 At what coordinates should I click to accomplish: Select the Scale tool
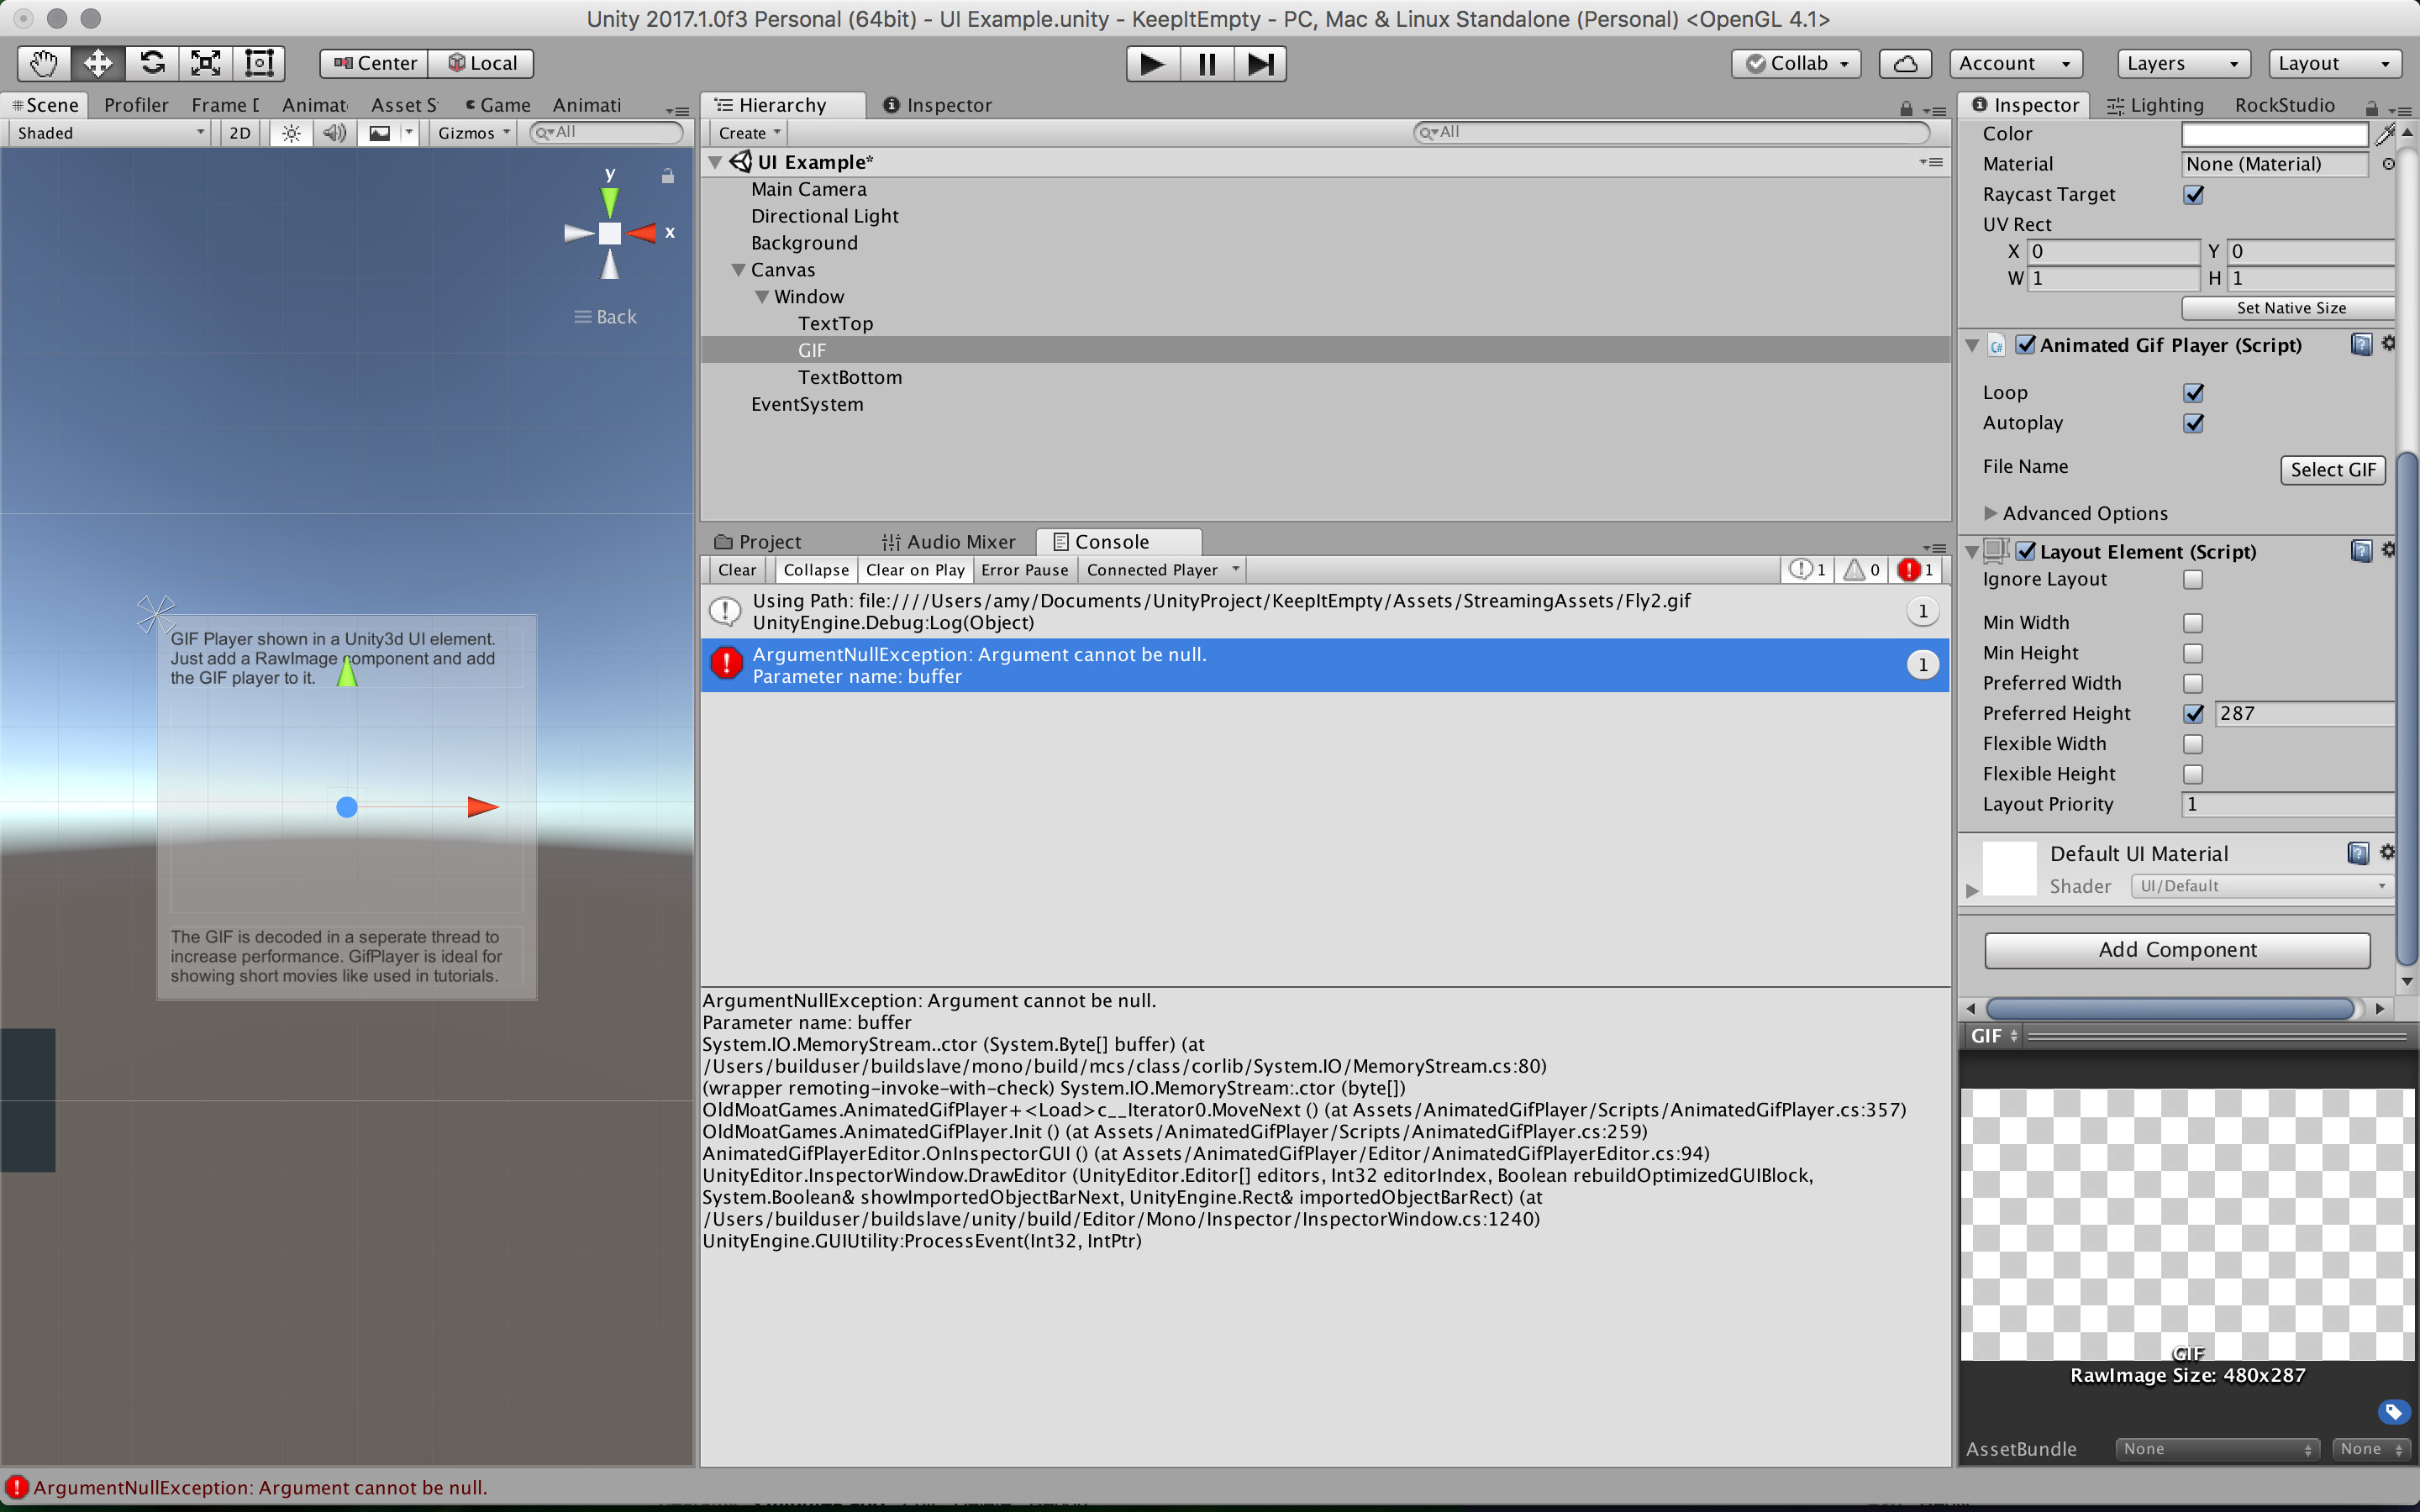[205, 62]
